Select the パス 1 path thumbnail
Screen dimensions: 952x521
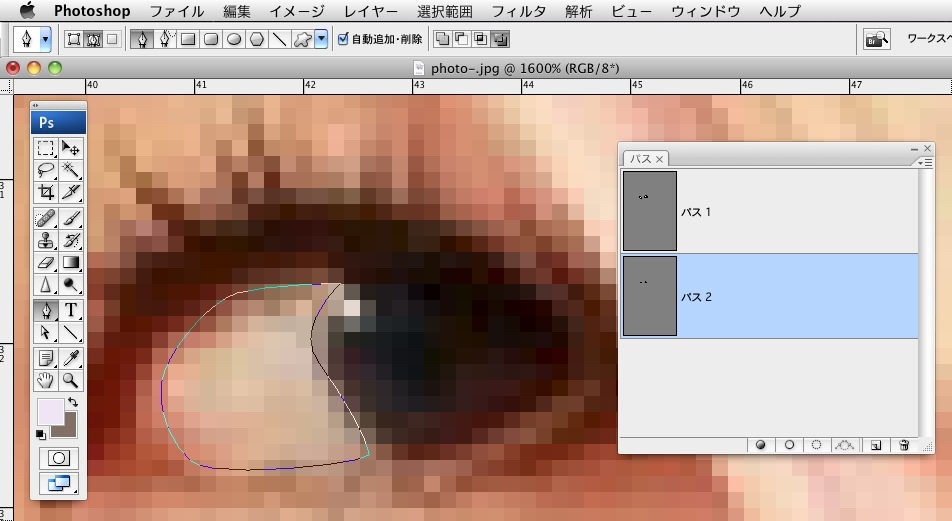point(649,211)
